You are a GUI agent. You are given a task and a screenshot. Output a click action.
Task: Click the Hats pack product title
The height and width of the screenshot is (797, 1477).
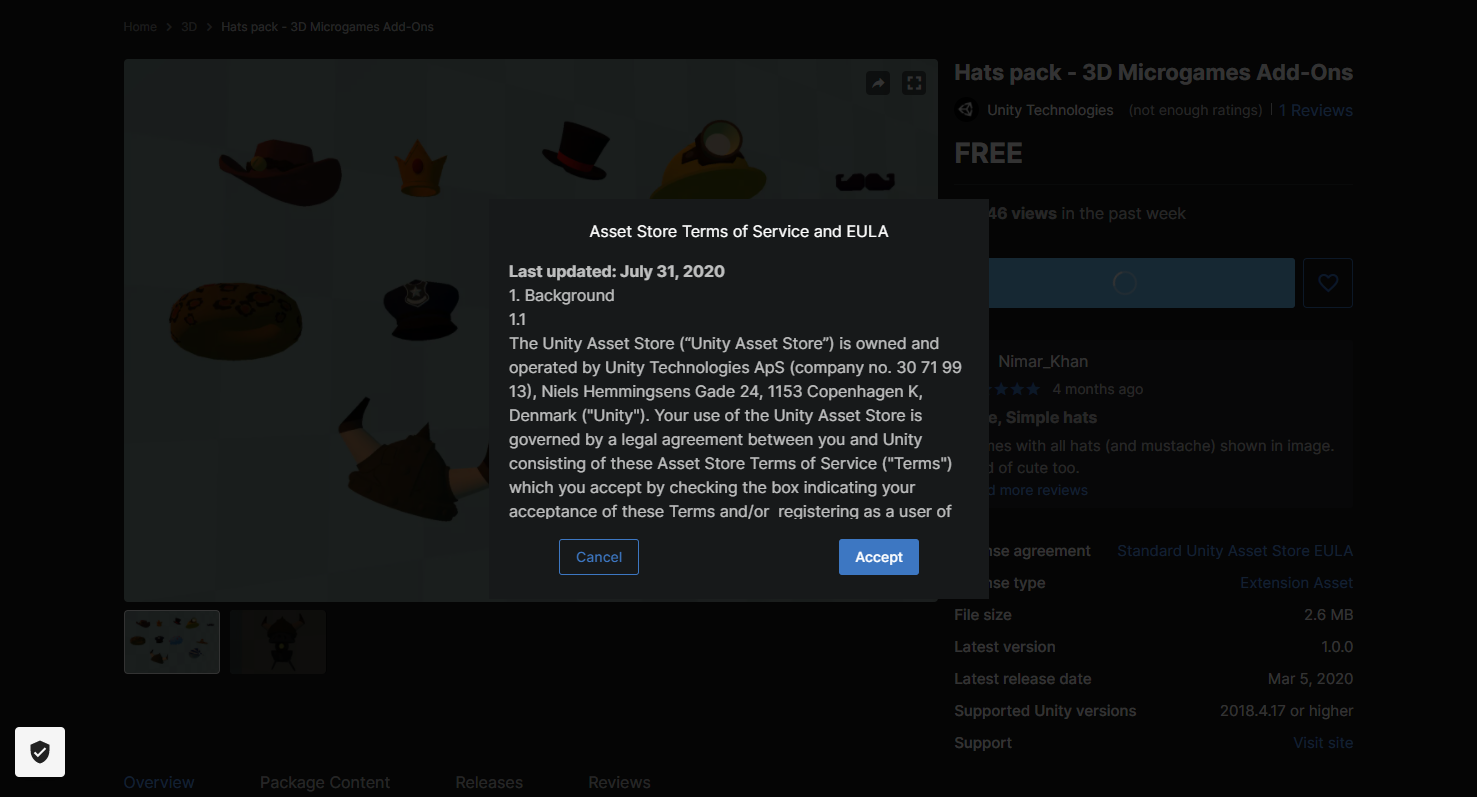tap(1153, 72)
